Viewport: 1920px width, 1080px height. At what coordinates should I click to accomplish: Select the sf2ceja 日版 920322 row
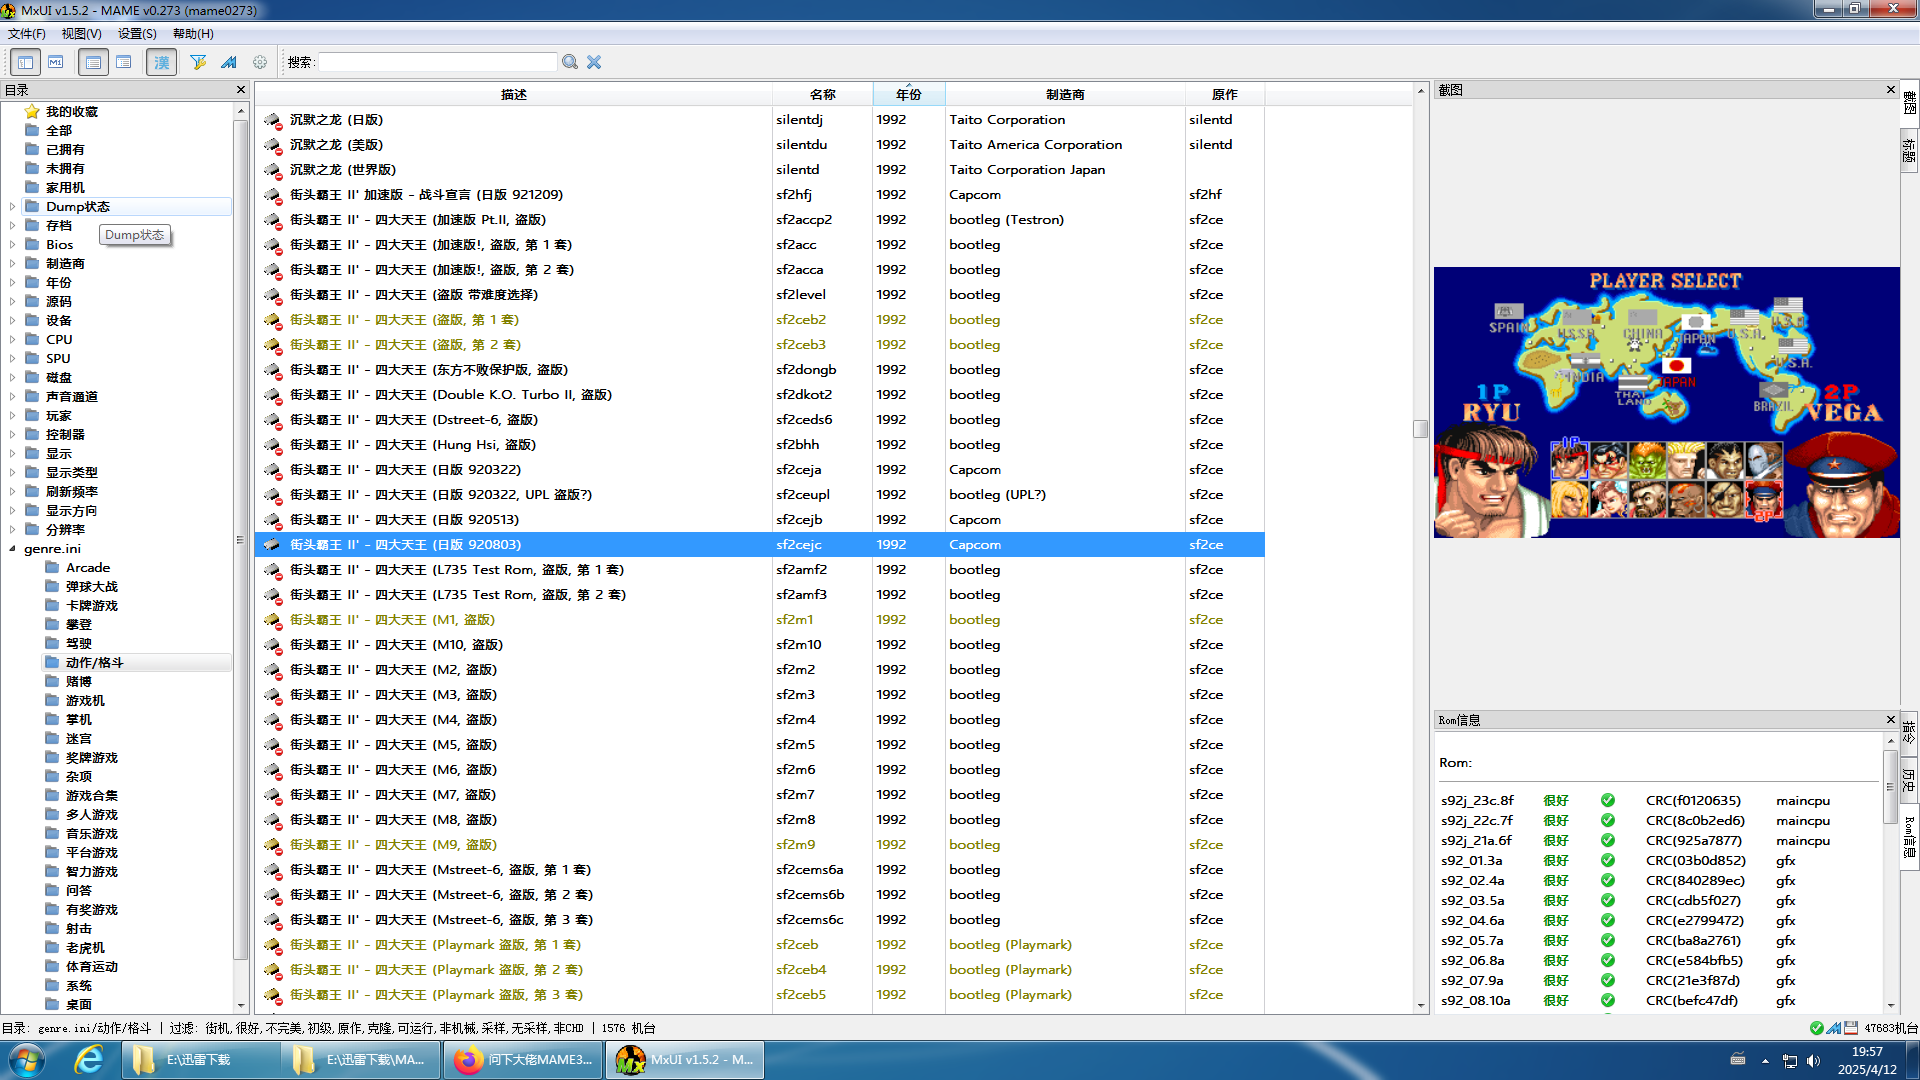[x=760, y=470]
